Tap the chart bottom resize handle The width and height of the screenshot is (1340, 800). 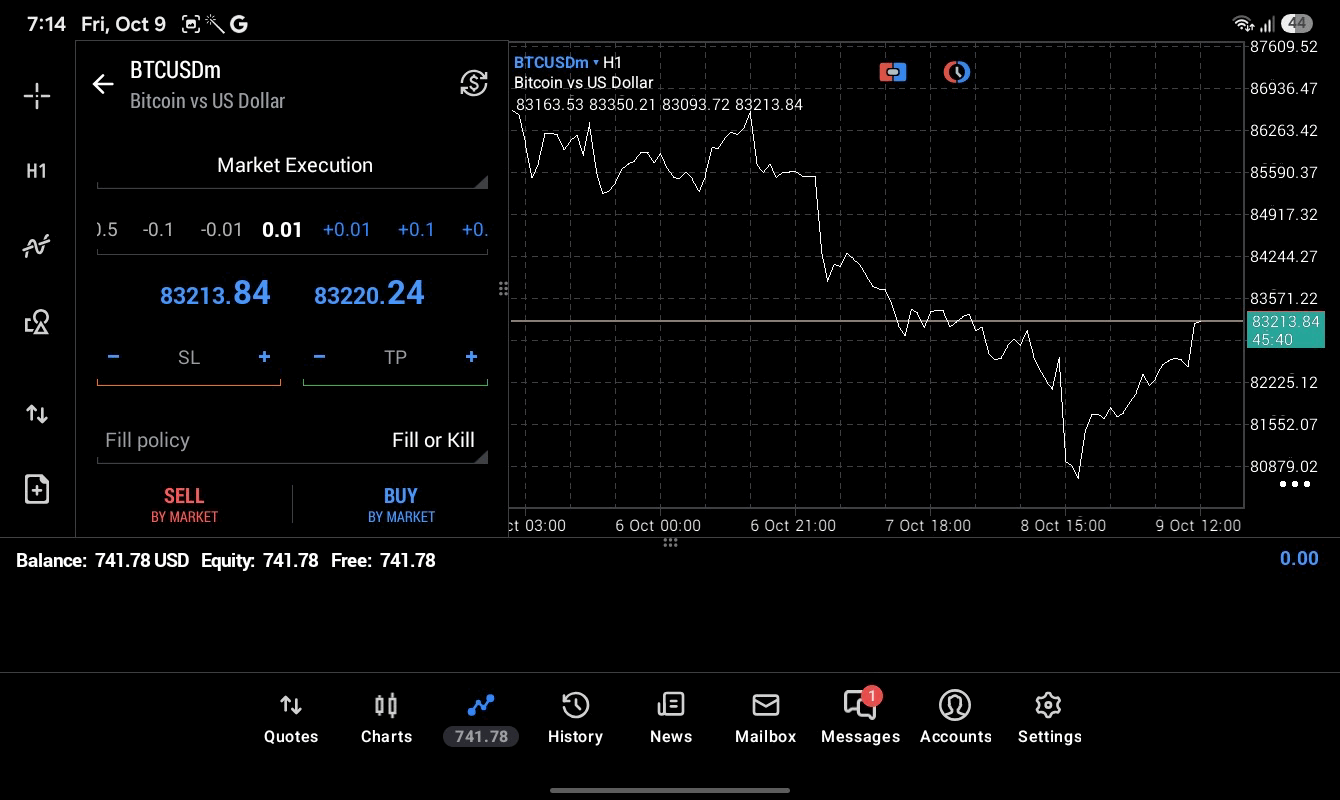click(670, 542)
